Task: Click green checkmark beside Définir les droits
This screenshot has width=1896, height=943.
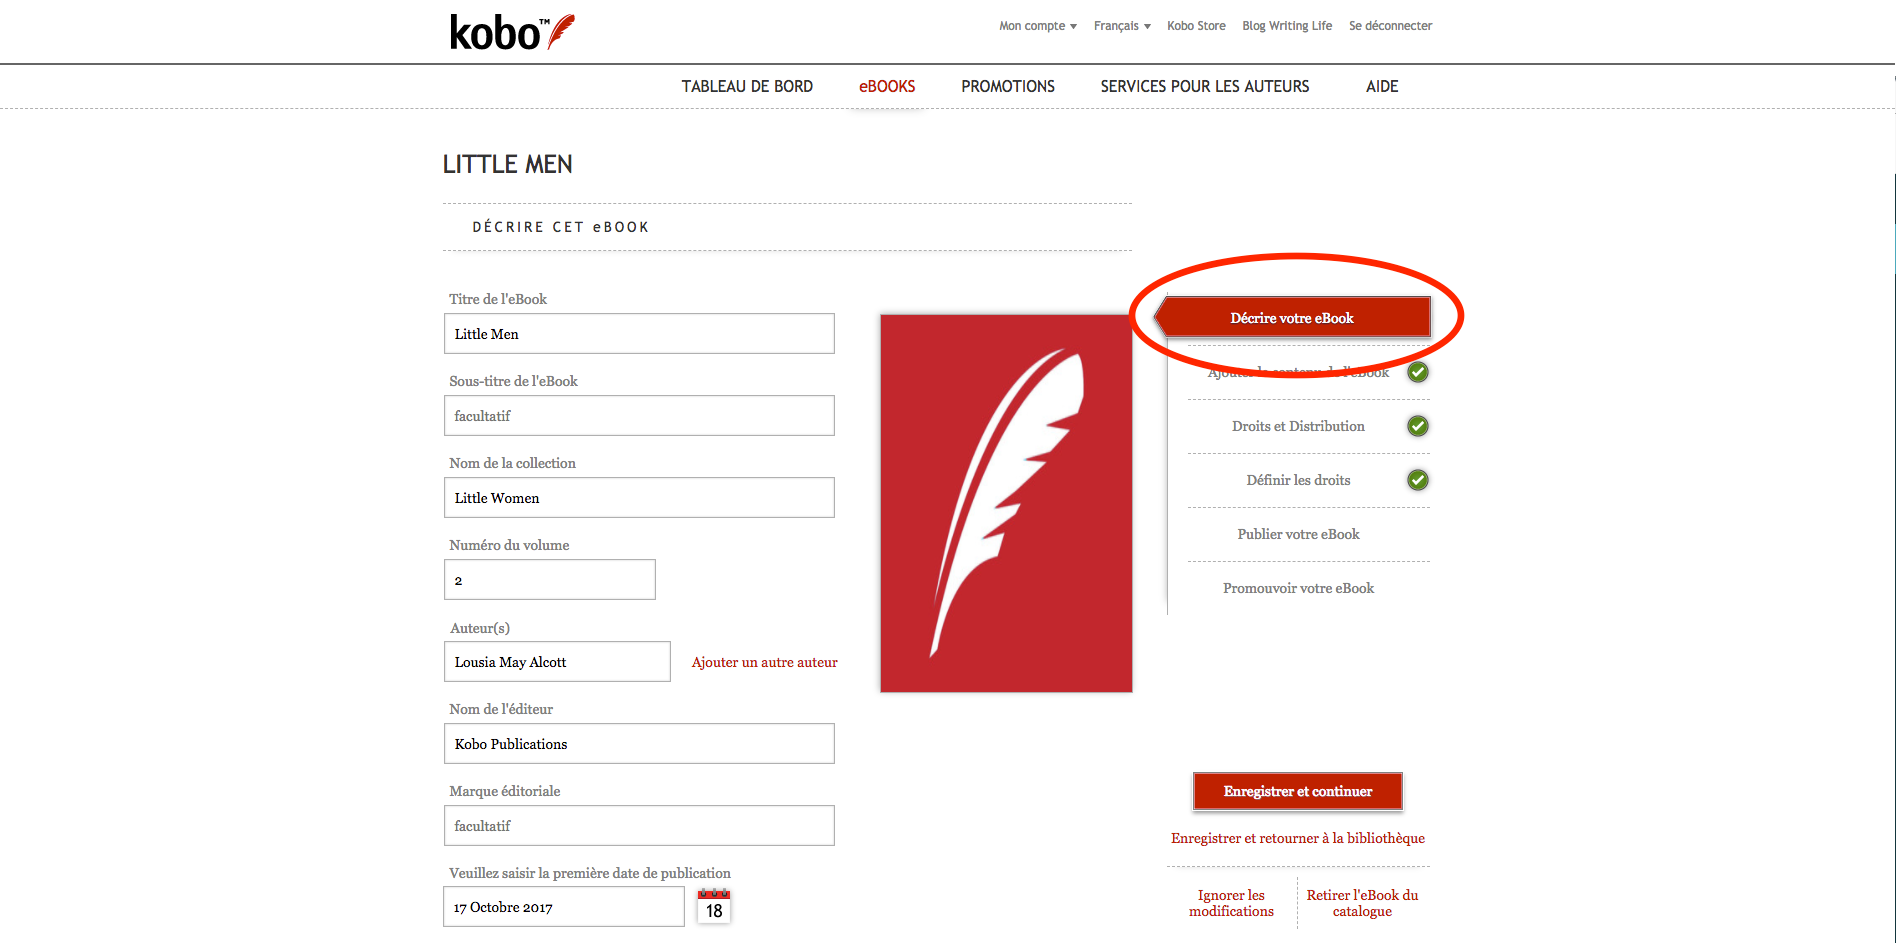Action: click(x=1418, y=480)
